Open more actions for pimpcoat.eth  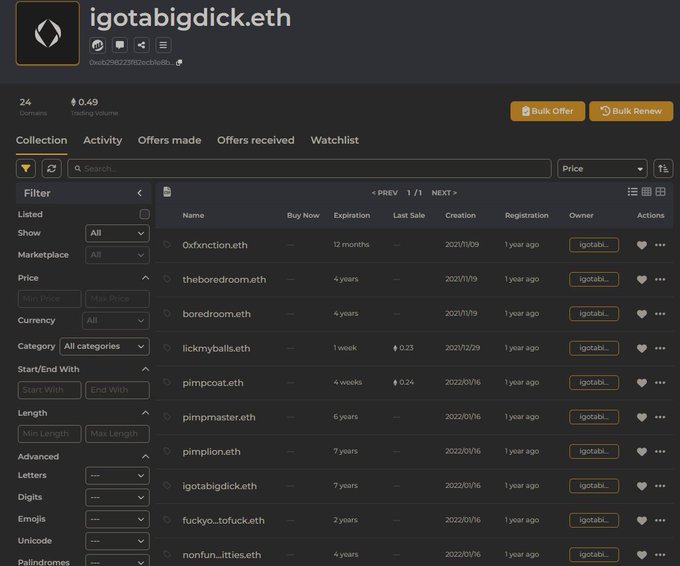[x=660, y=383]
